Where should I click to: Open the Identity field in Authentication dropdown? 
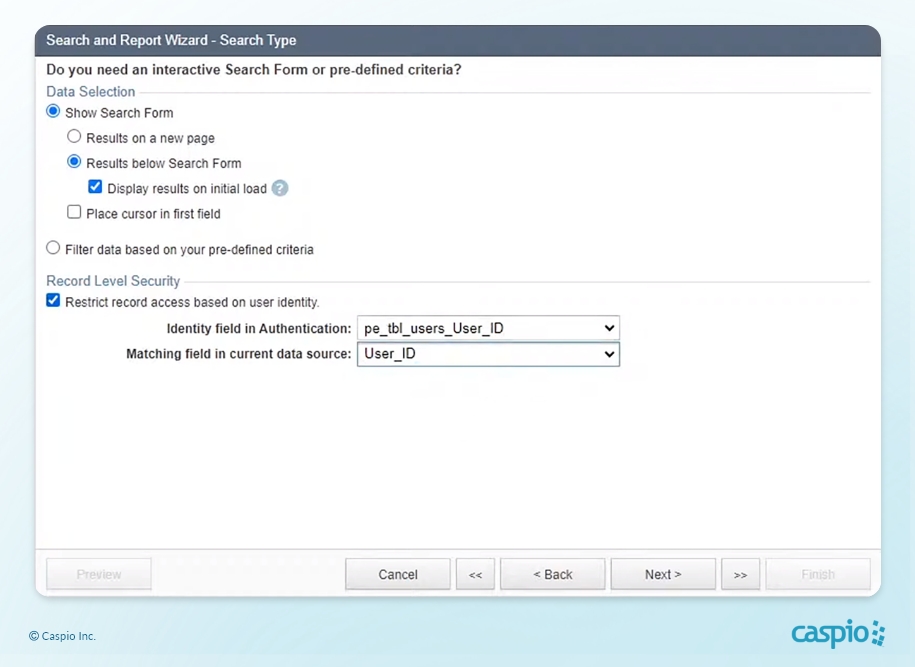coord(488,328)
